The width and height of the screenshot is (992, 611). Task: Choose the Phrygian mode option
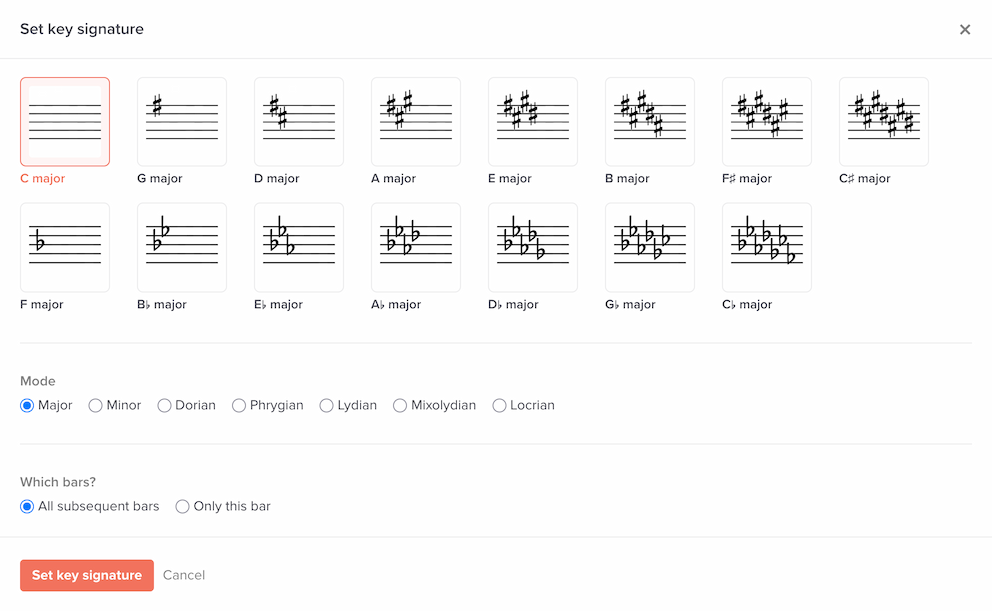pyautogui.click(x=239, y=406)
